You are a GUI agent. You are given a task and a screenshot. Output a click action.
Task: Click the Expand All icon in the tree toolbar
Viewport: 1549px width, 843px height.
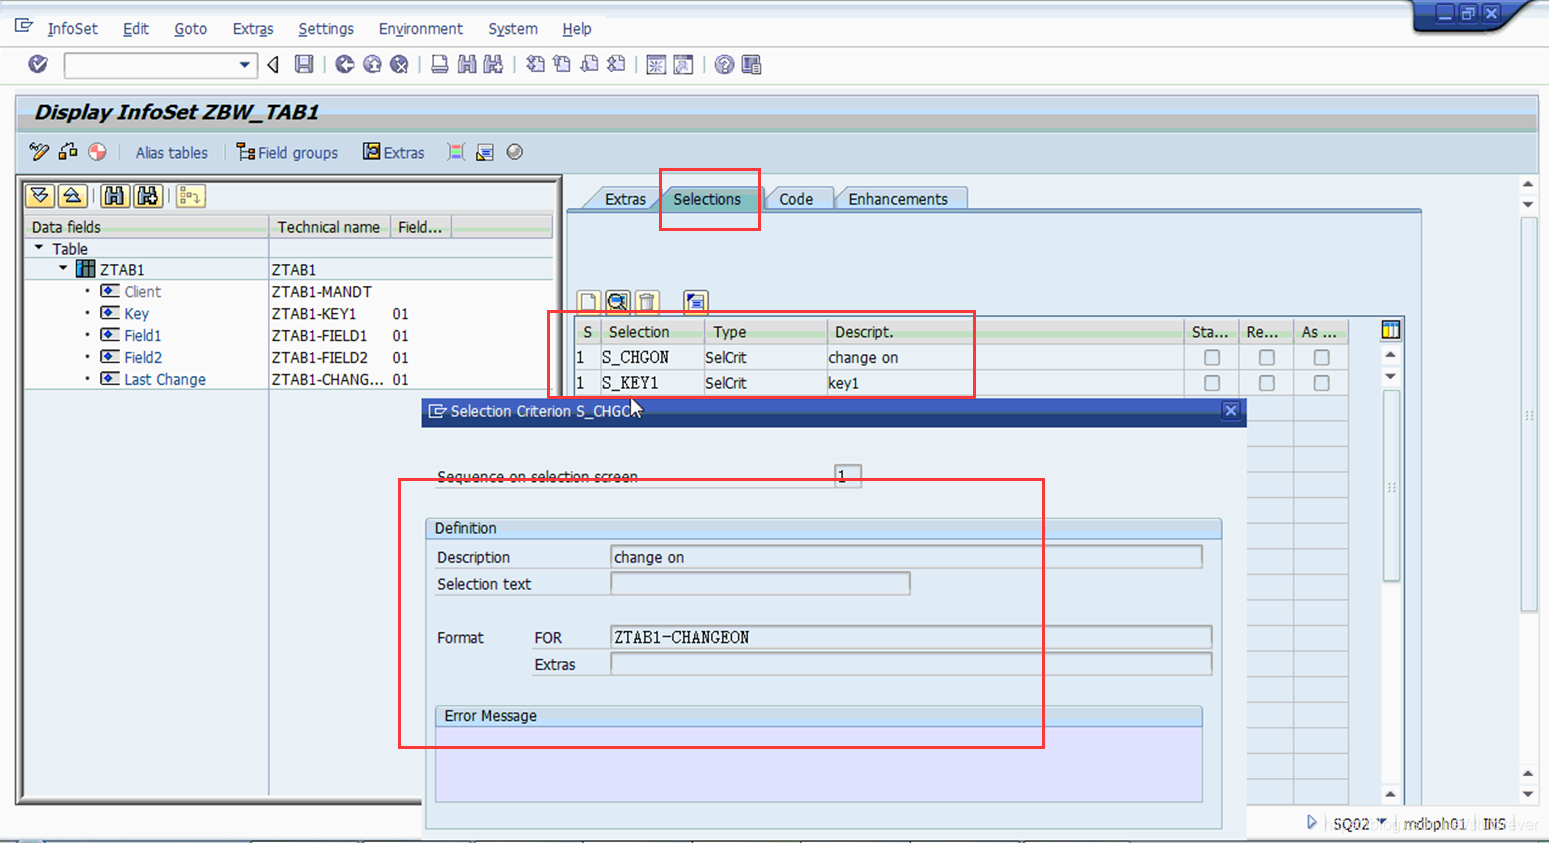coord(40,196)
